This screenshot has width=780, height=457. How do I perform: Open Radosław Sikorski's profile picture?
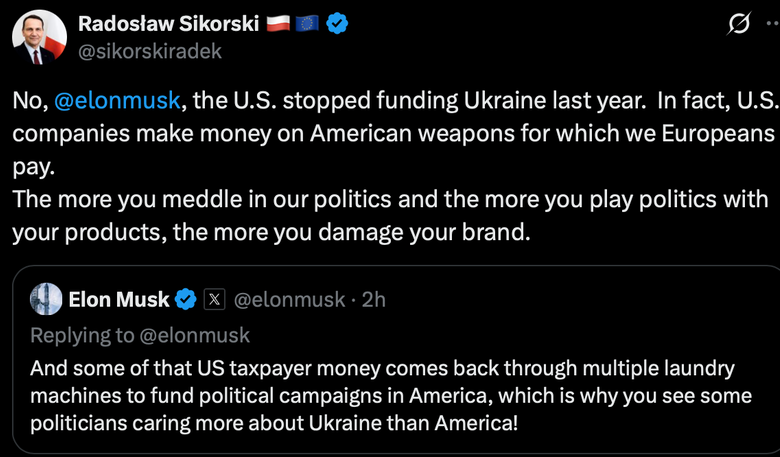coord(39,37)
